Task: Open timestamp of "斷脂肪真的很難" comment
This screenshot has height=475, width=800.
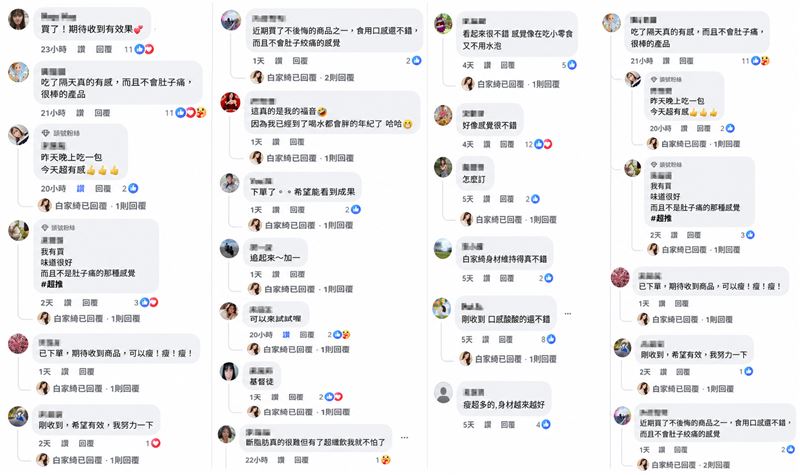Action: pyautogui.click(x=258, y=459)
